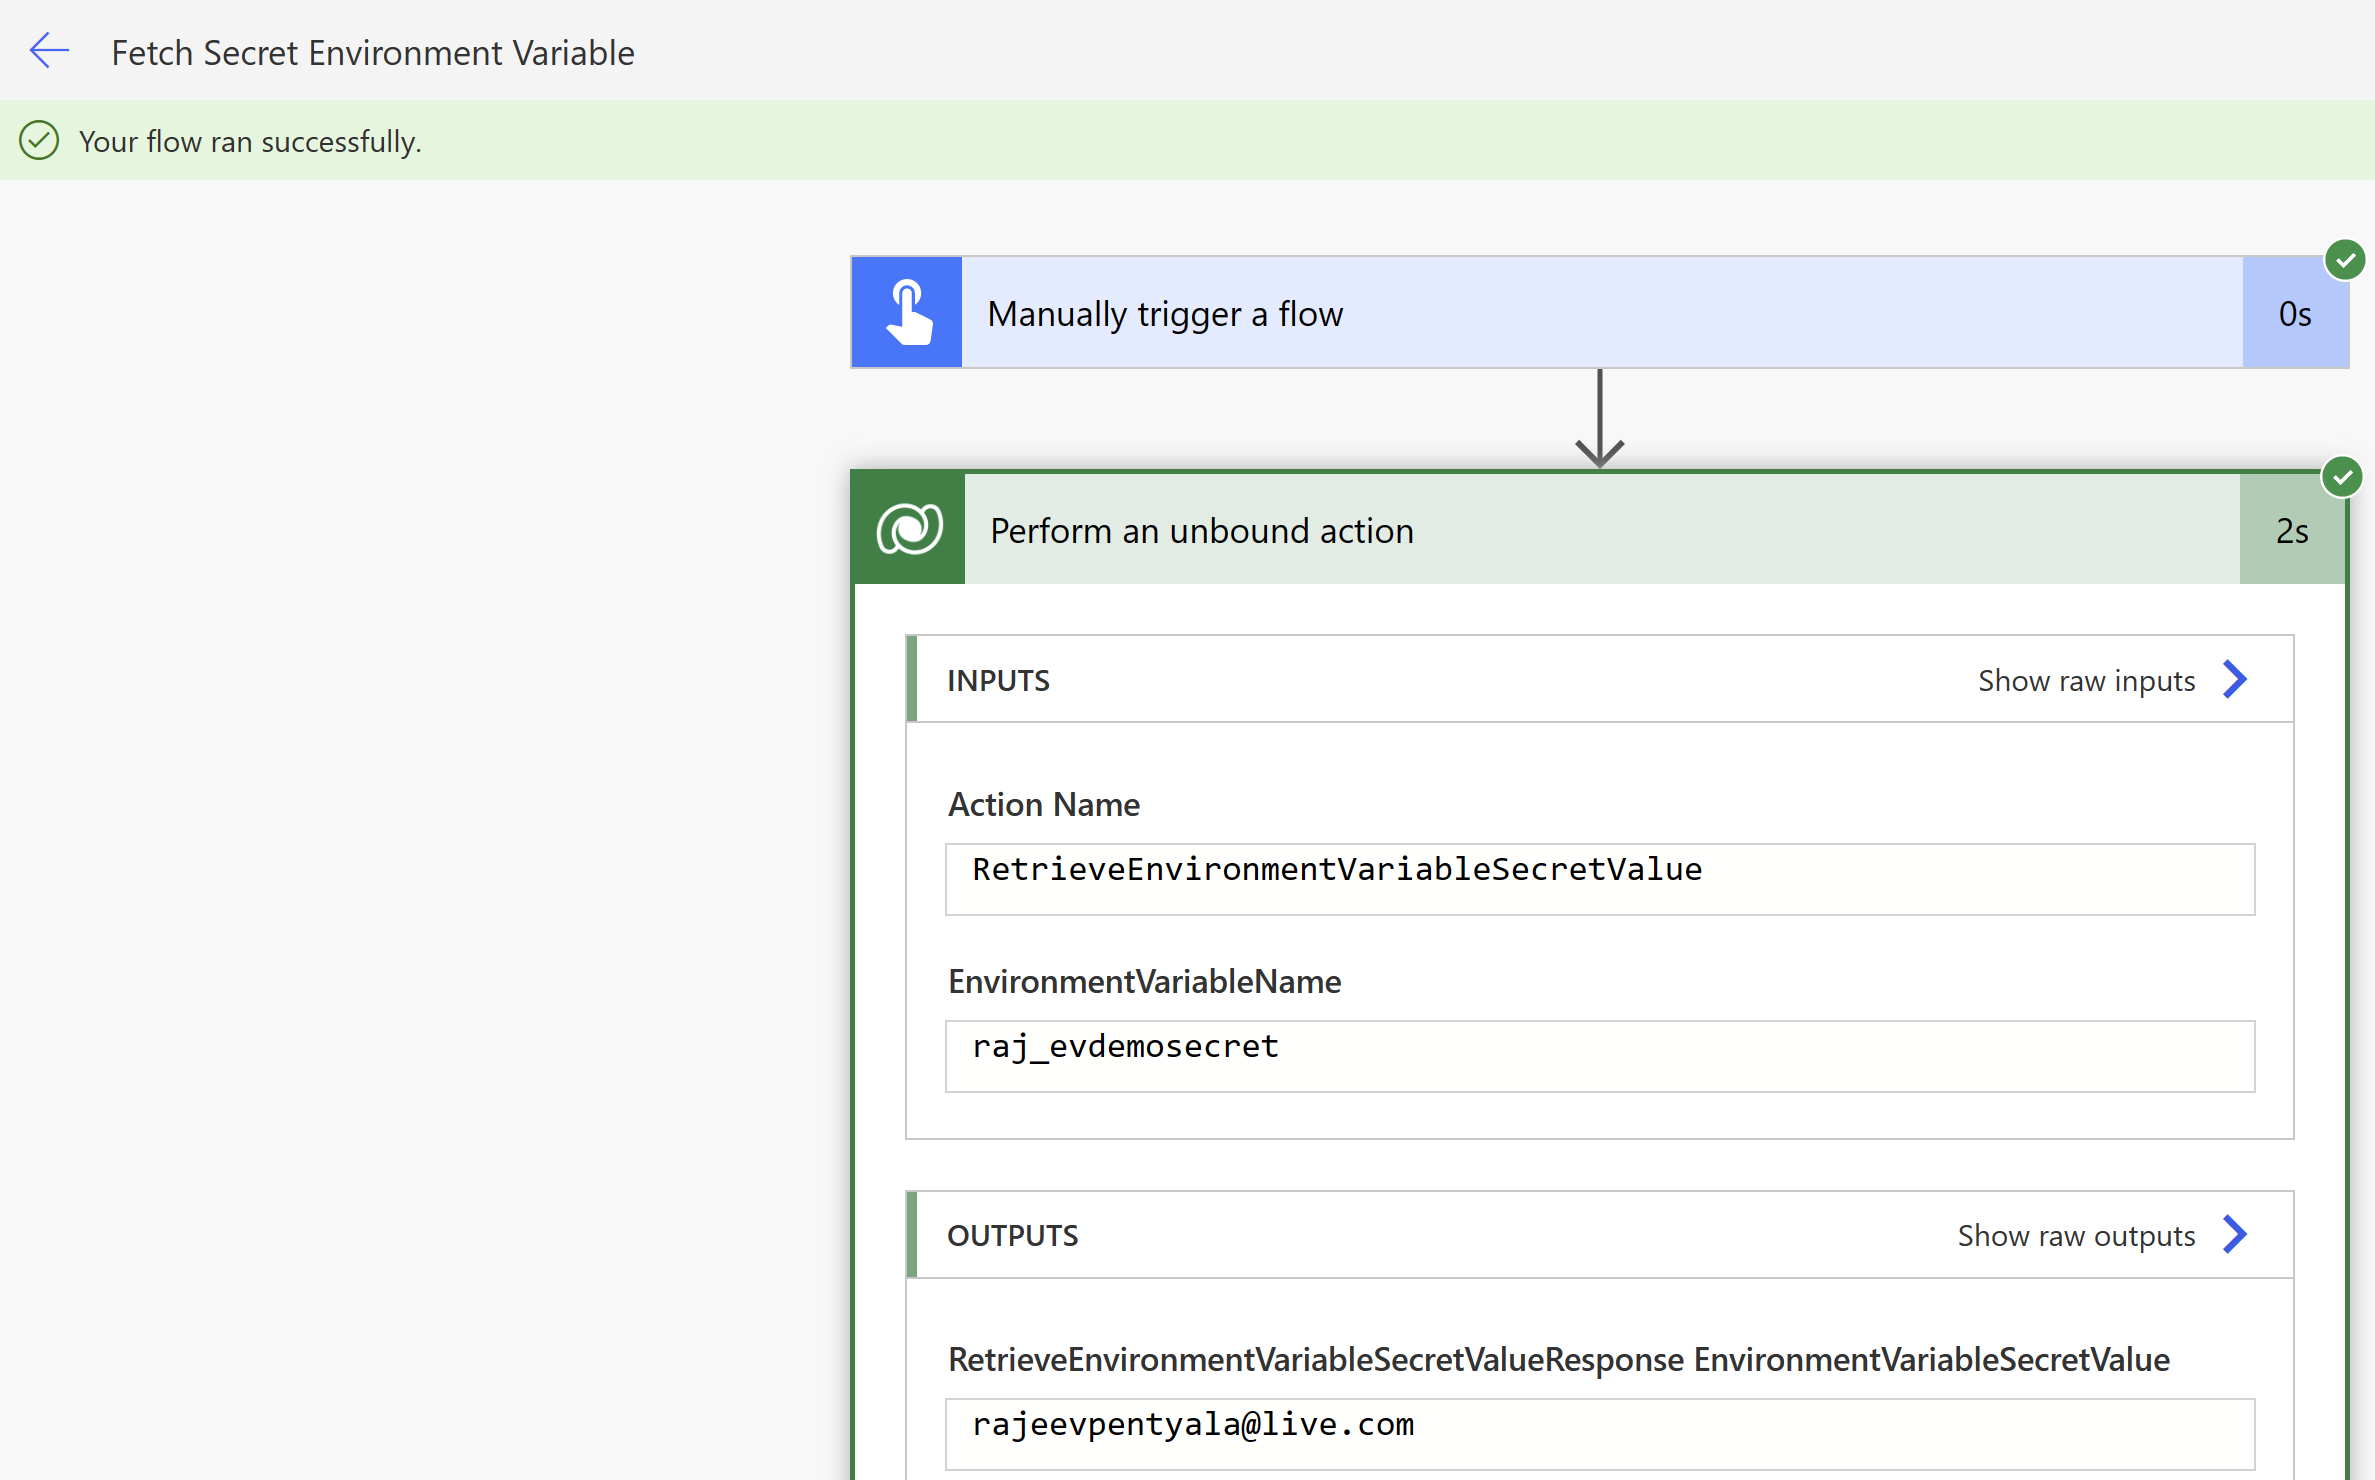Open Show raw inputs link
2375x1480 pixels.
click(x=2086, y=681)
